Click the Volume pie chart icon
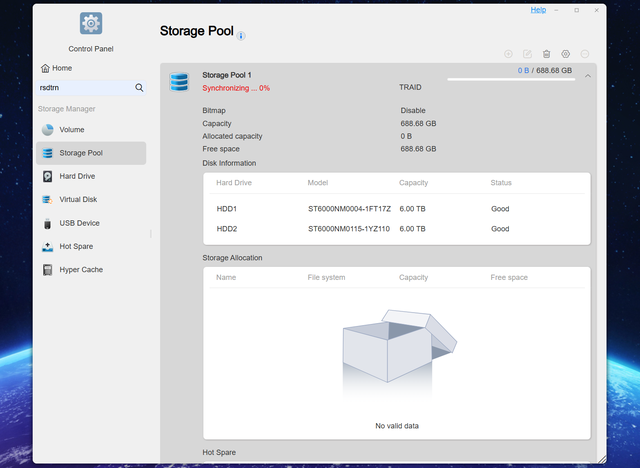 47,130
